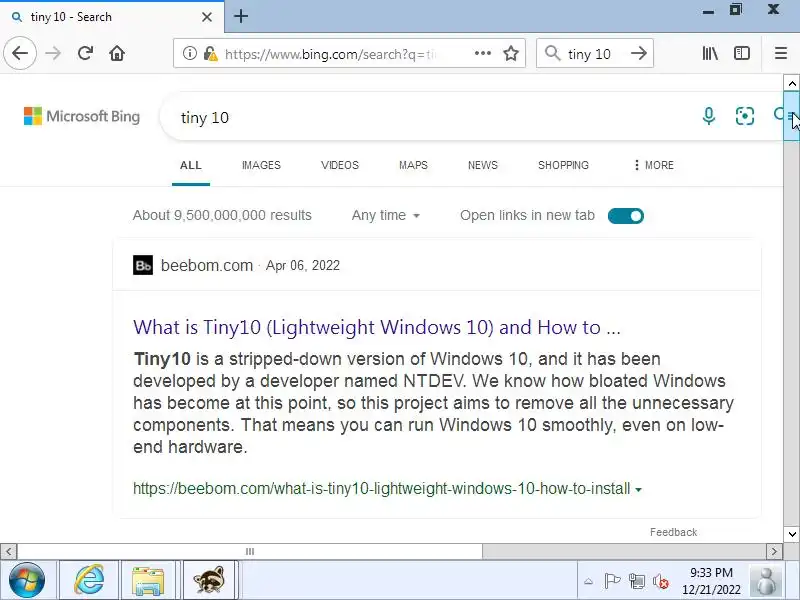Click the Feedback link
The image size is (800, 600).
[673, 532]
